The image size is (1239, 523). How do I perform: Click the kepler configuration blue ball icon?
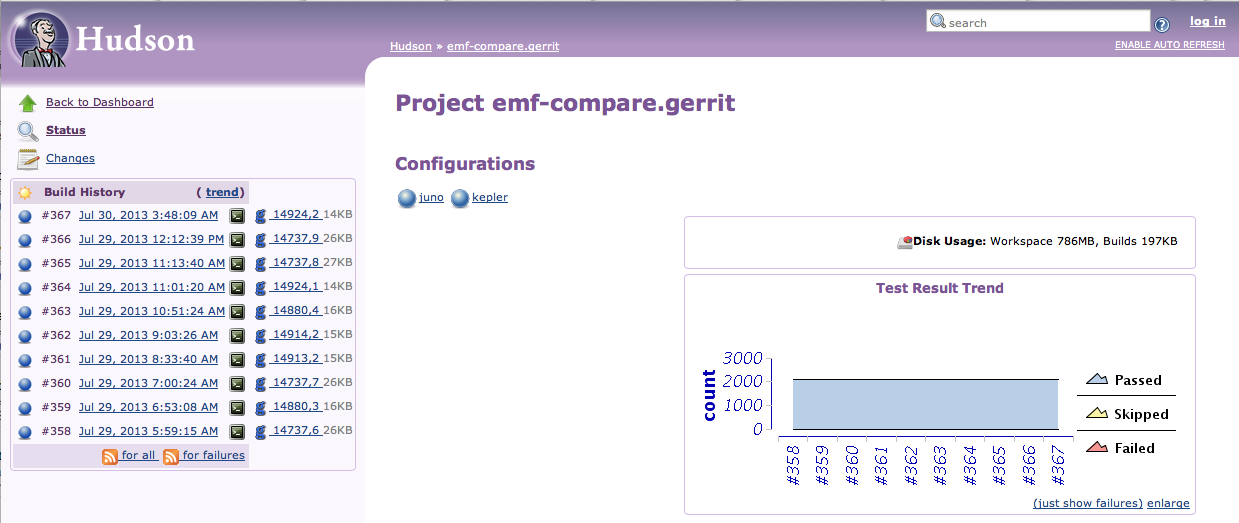(x=460, y=198)
